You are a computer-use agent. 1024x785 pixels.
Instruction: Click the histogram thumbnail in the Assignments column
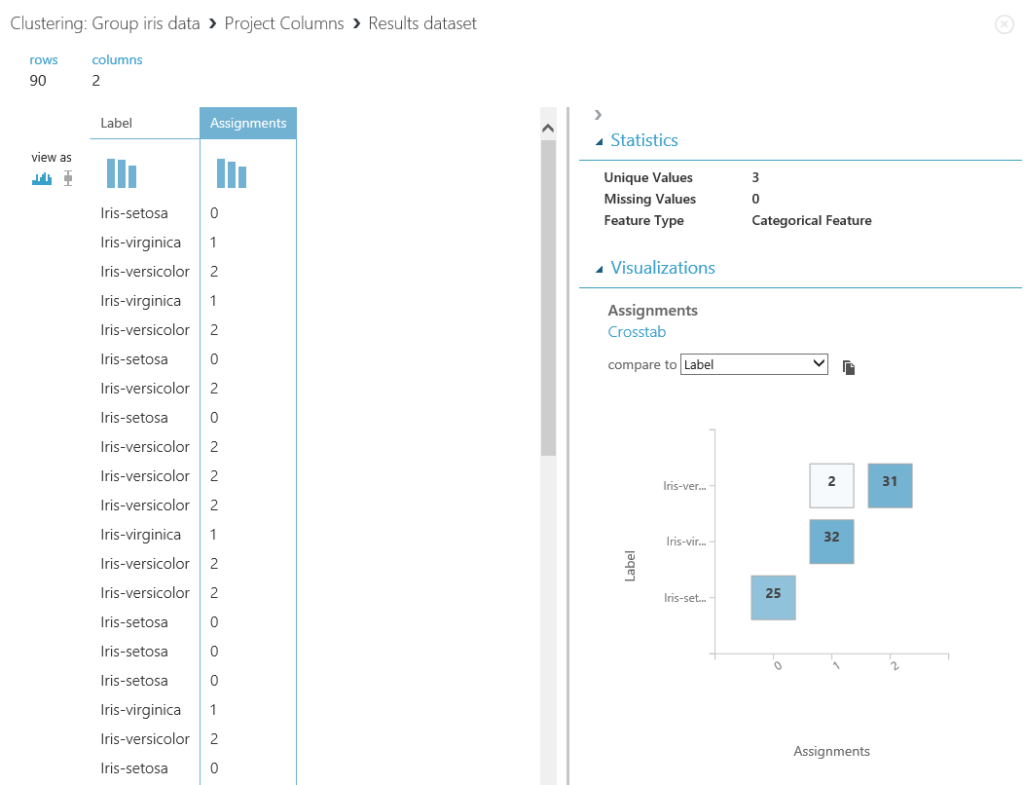(231, 172)
